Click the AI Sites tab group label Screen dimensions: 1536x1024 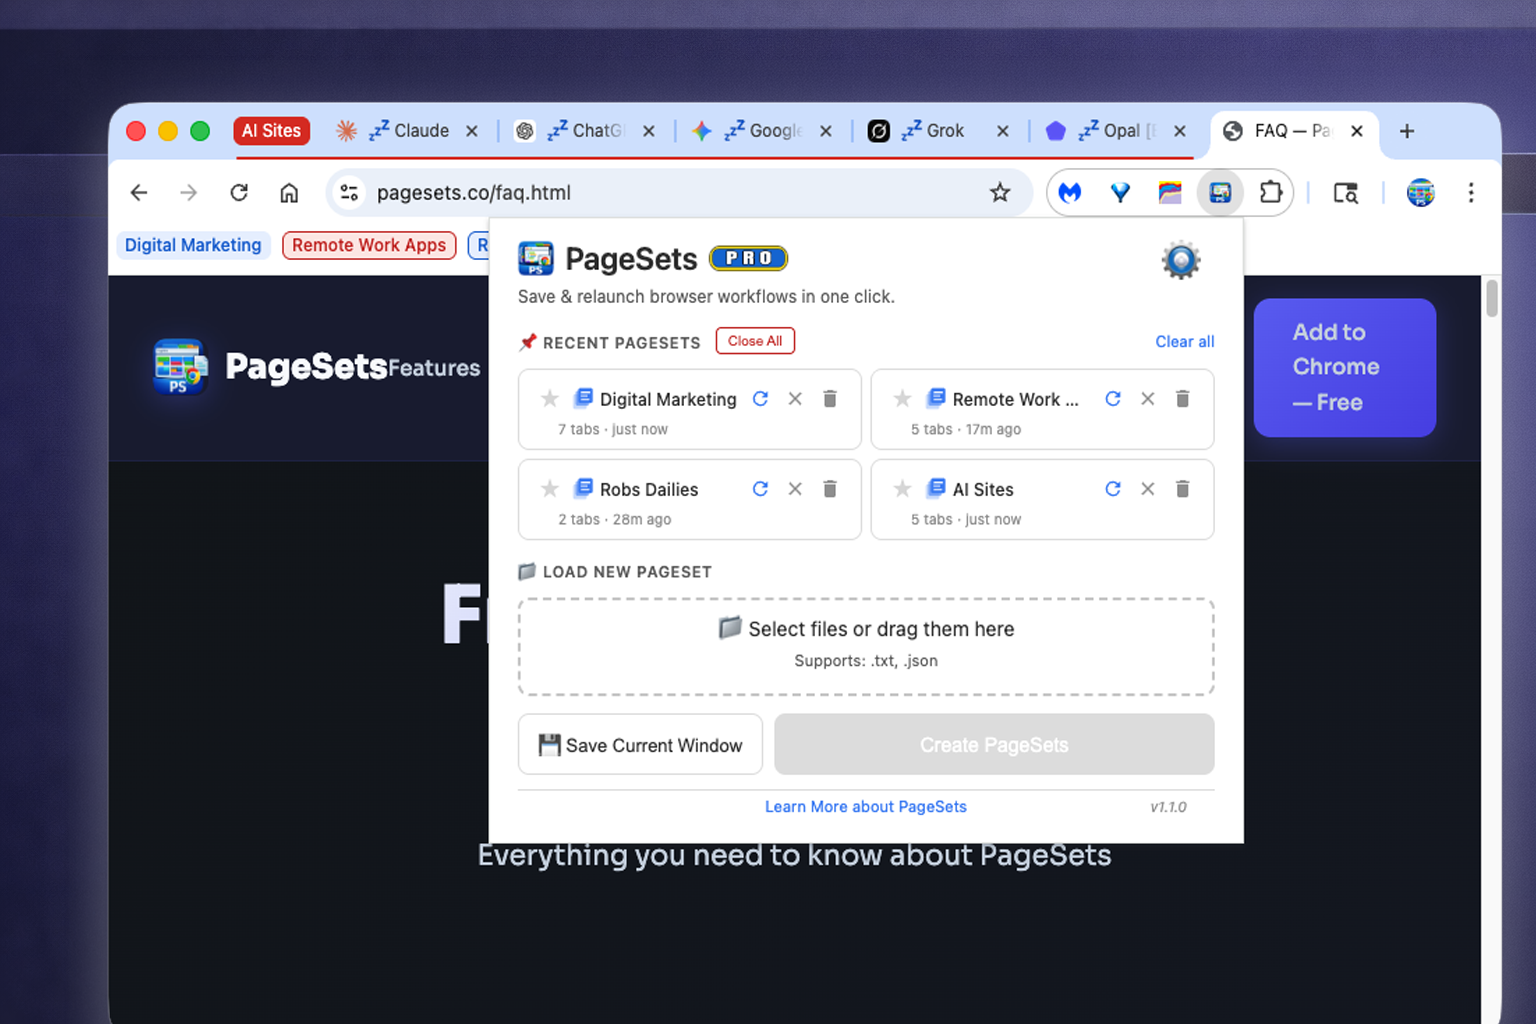pos(271,131)
